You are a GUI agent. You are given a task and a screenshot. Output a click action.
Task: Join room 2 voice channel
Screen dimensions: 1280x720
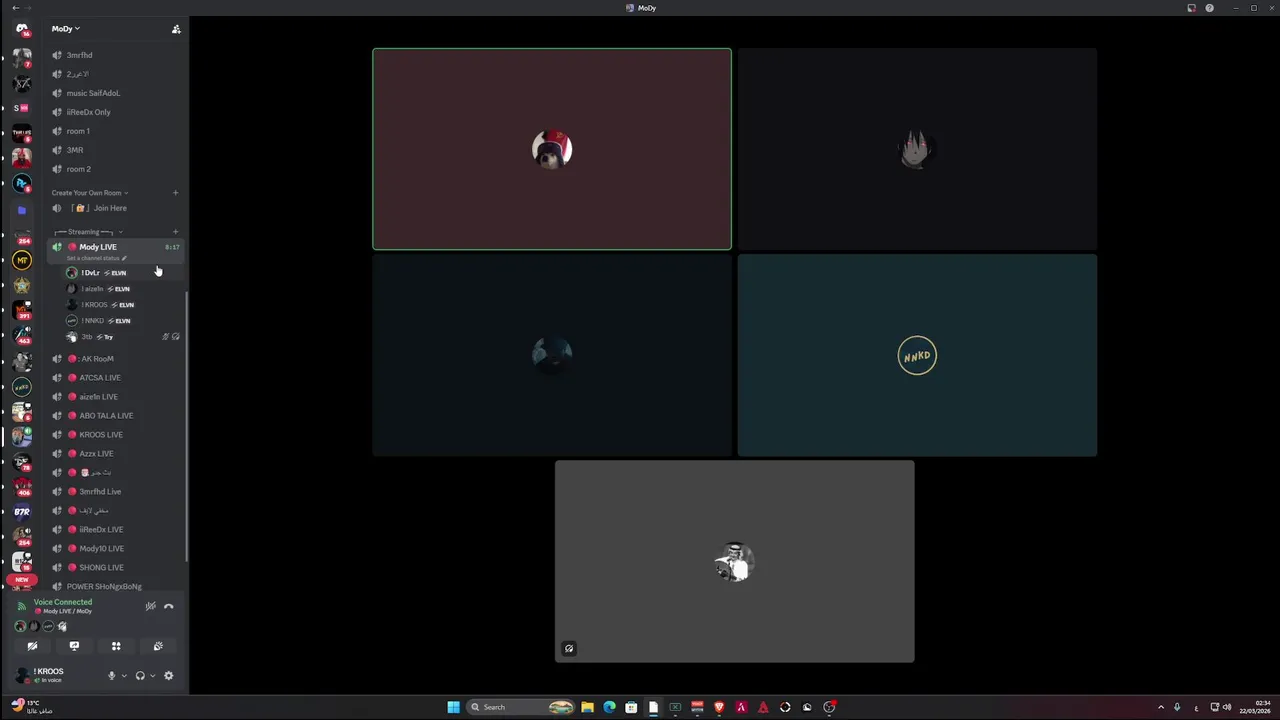click(116, 169)
